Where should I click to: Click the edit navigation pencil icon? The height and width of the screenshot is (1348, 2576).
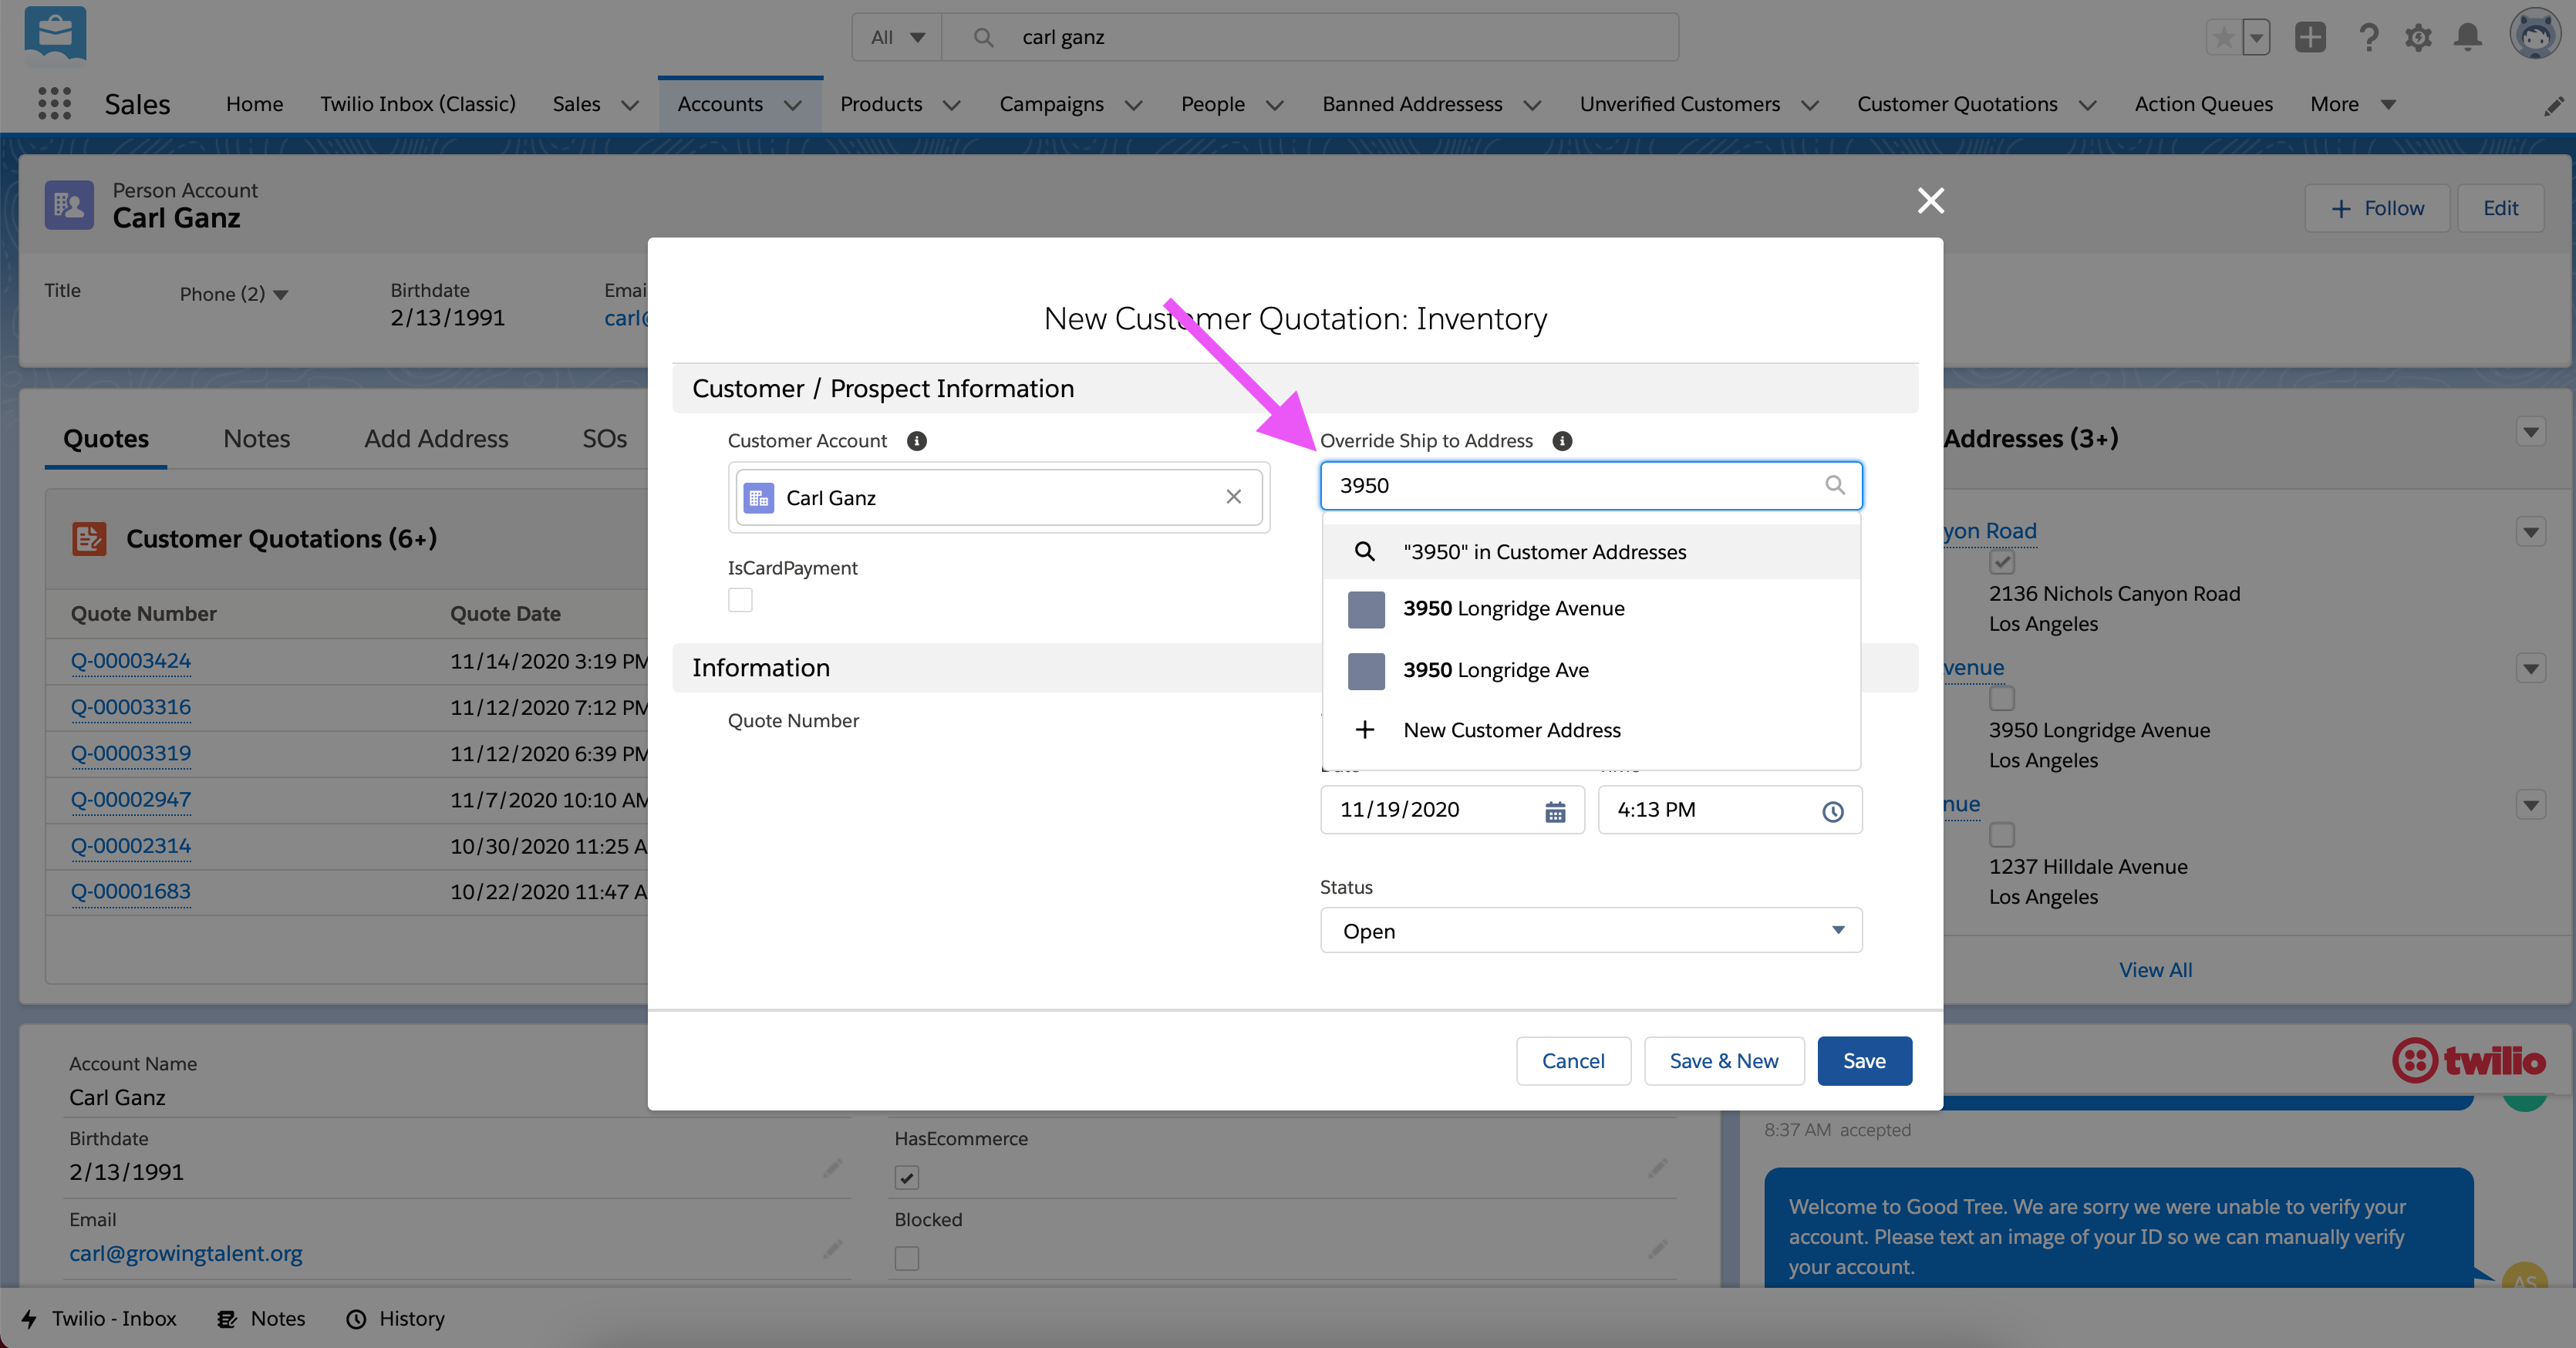point(2554,106)
